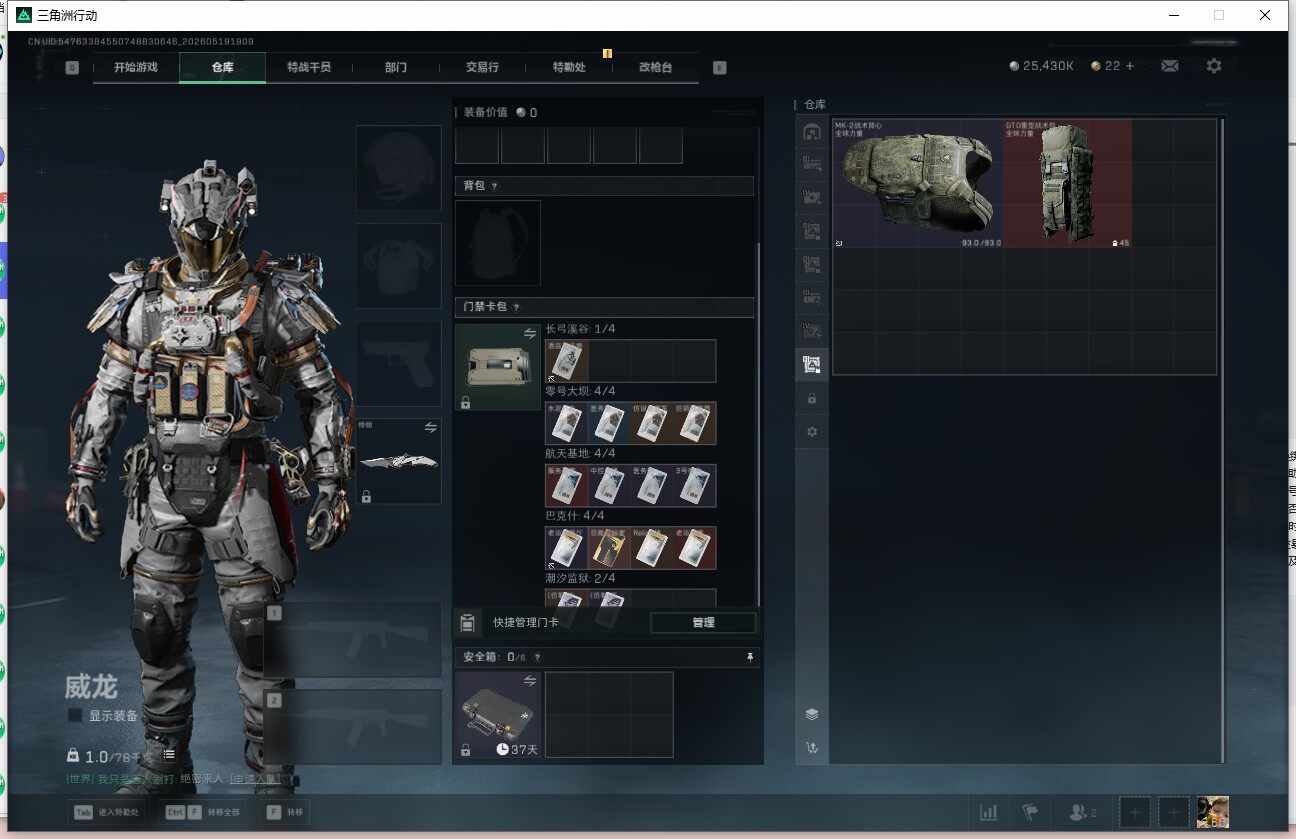
Task: Click the Q key icon left of the tabs
Action: pos(72,68)
